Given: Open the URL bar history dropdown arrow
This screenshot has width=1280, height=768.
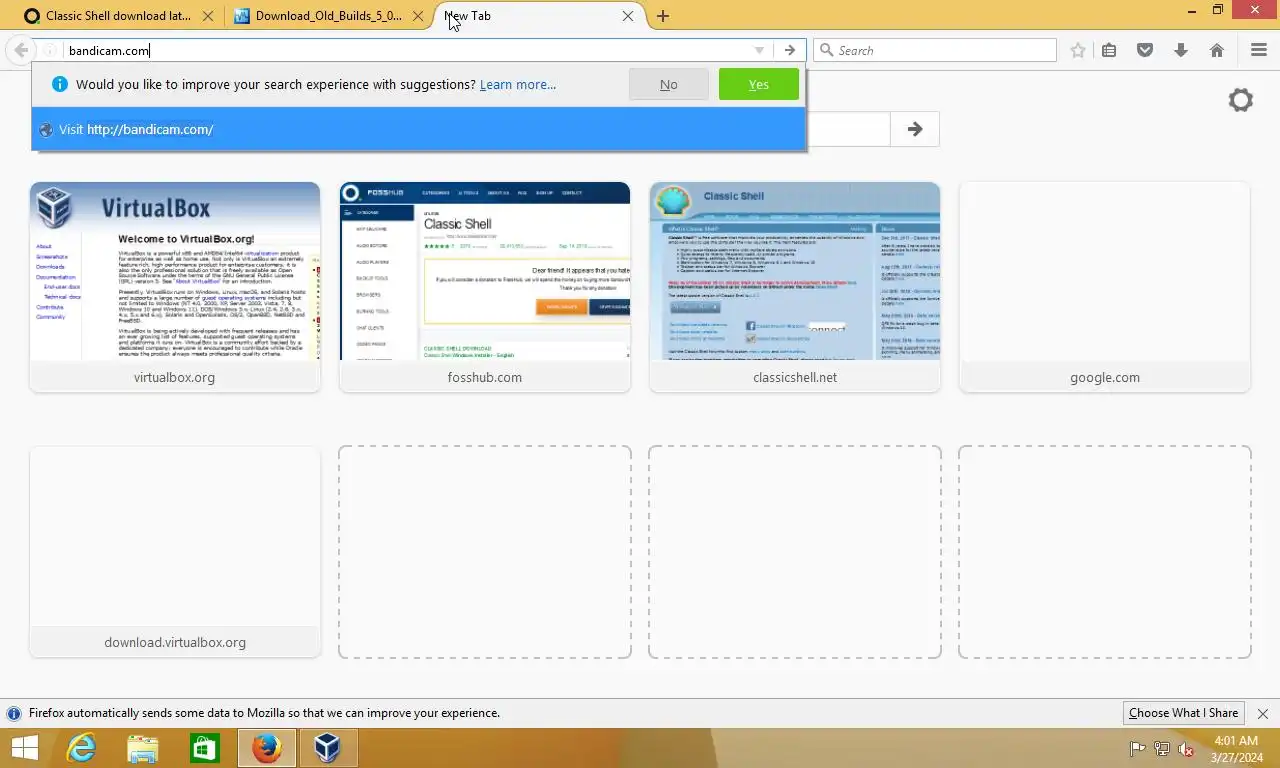Looking at the screenshot, I should 759,50.
